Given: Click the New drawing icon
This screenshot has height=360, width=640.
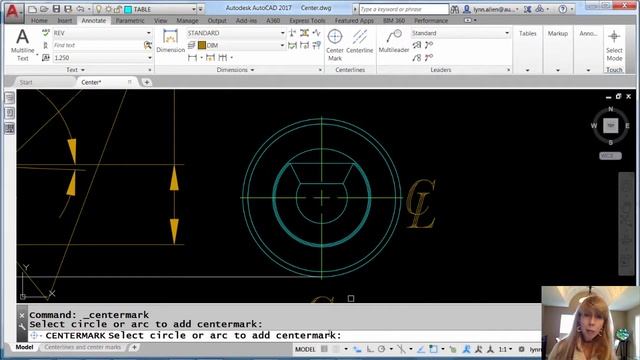Looking at the screenshot, I should click(33, 9).
